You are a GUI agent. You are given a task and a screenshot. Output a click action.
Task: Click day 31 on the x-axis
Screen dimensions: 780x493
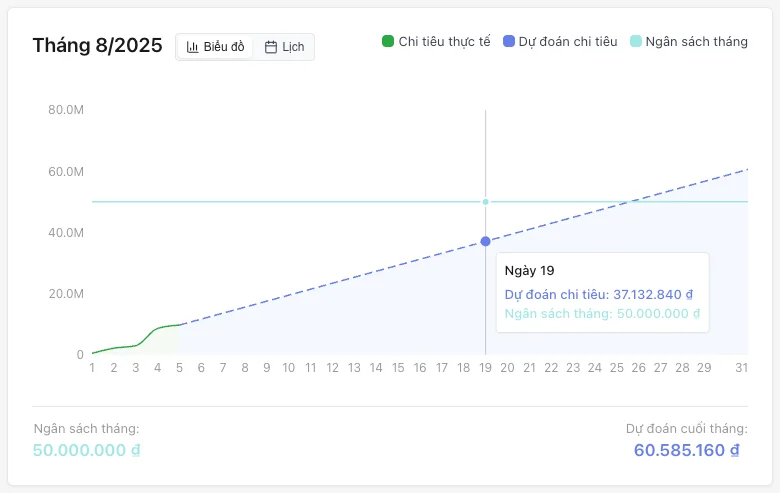click(741, 368)
